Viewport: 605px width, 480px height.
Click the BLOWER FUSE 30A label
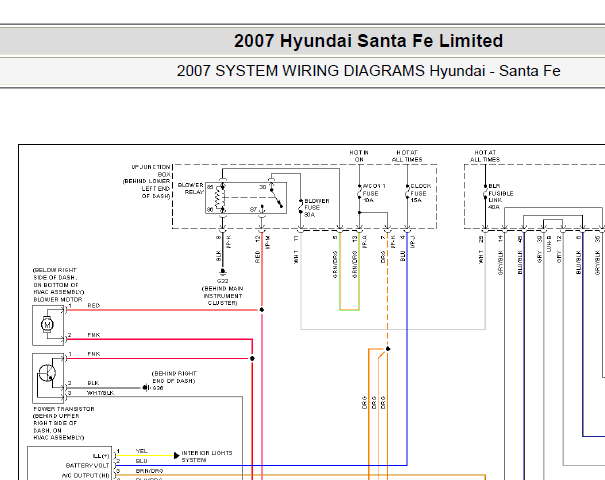pos(316,208)
